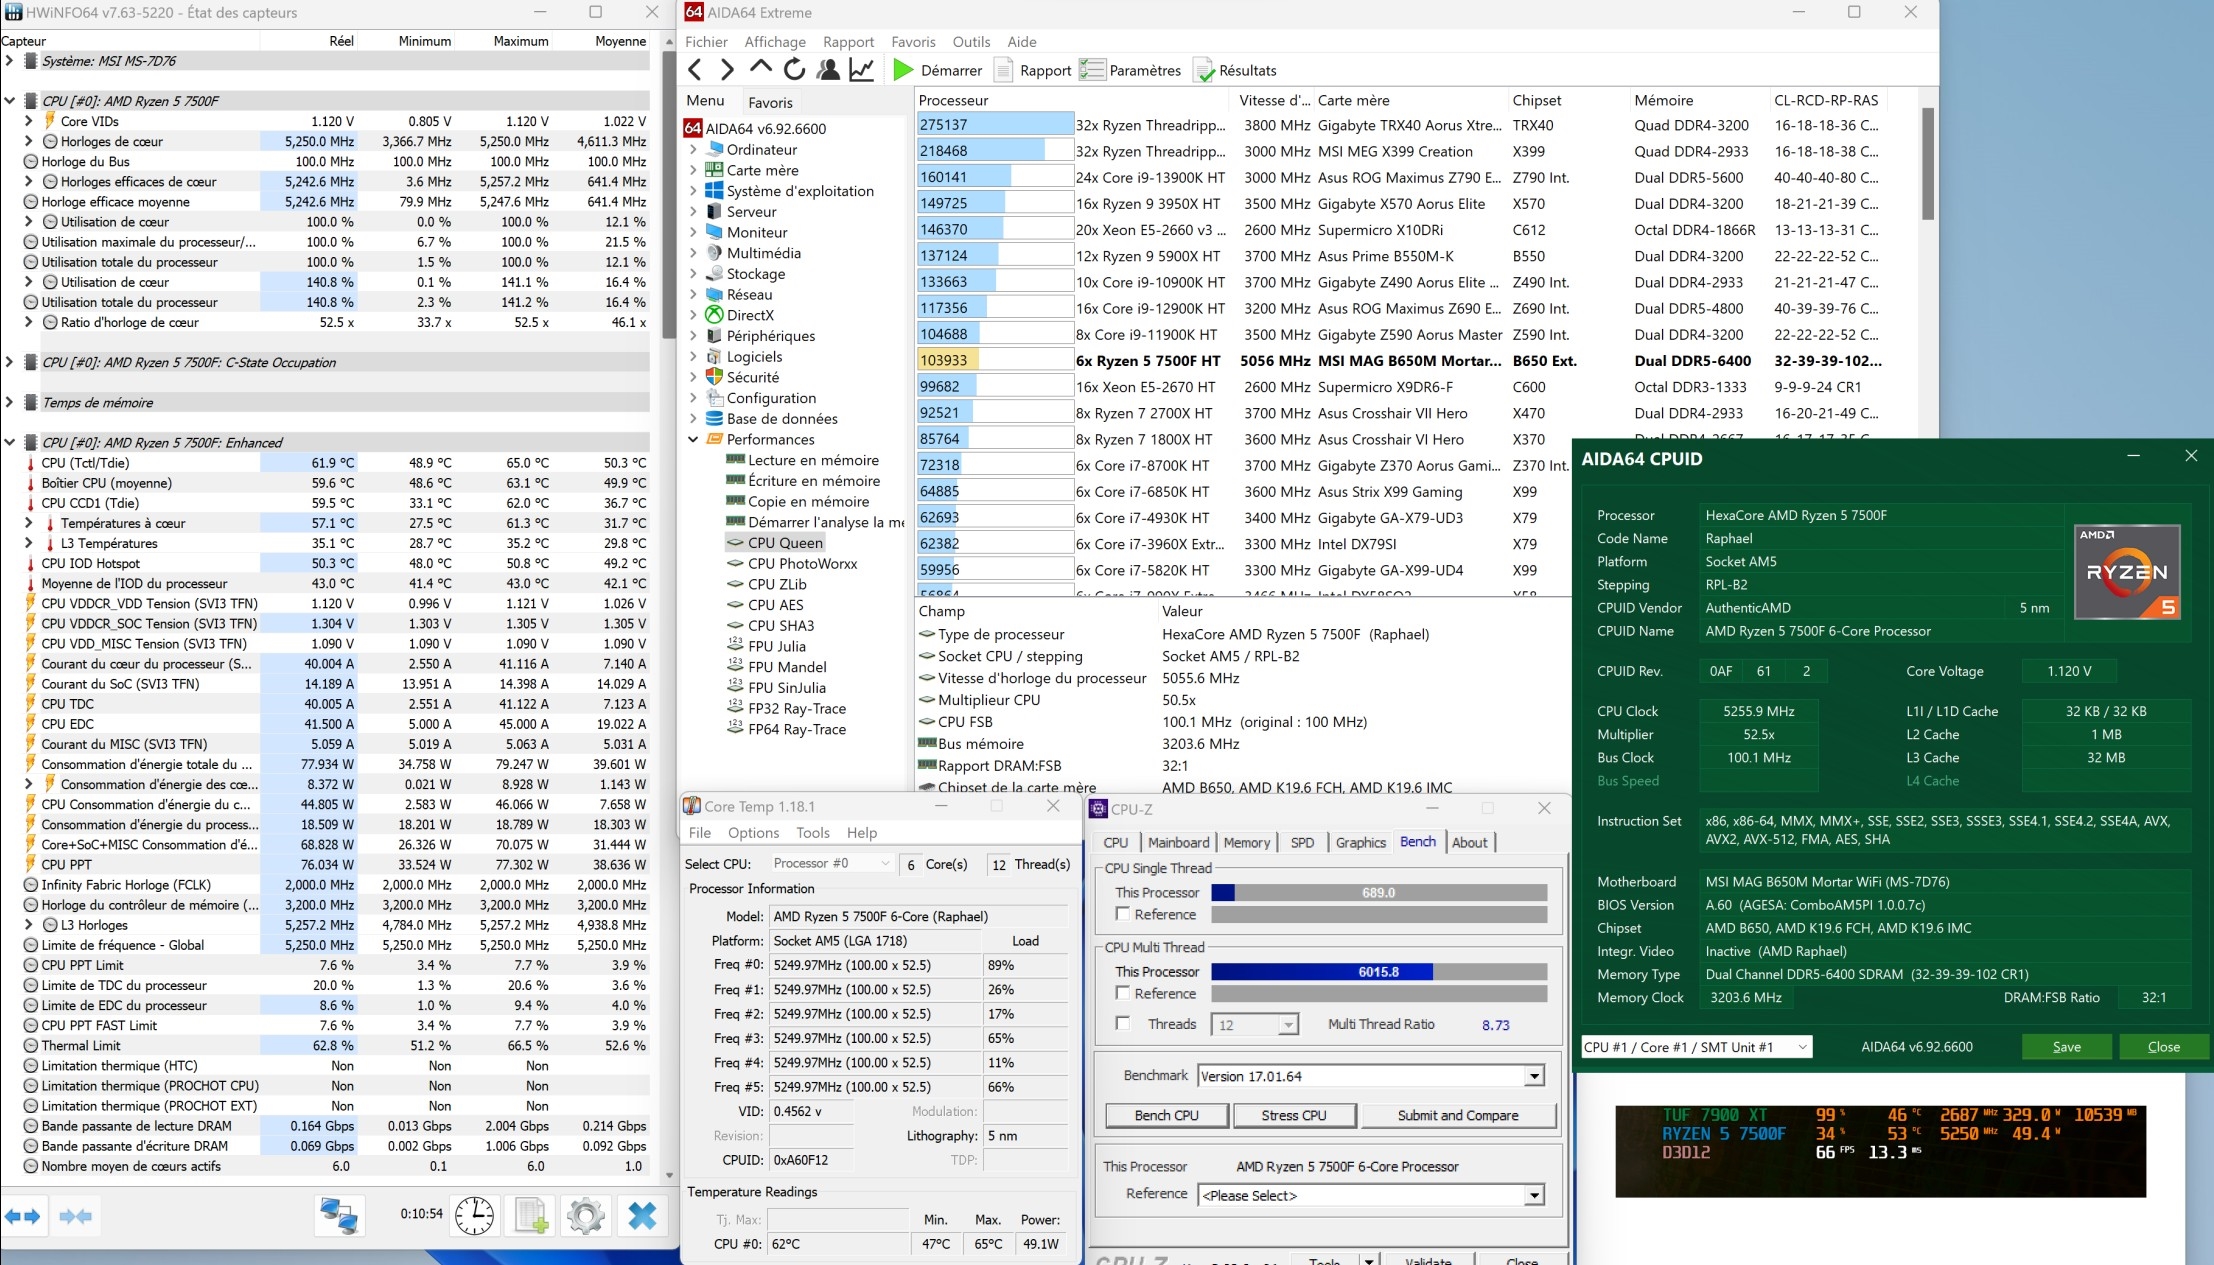Select FPU Julia benchmark in AIDA64 tree
The width and height of the screenshot is (2214, 1265).
point(776,646)
